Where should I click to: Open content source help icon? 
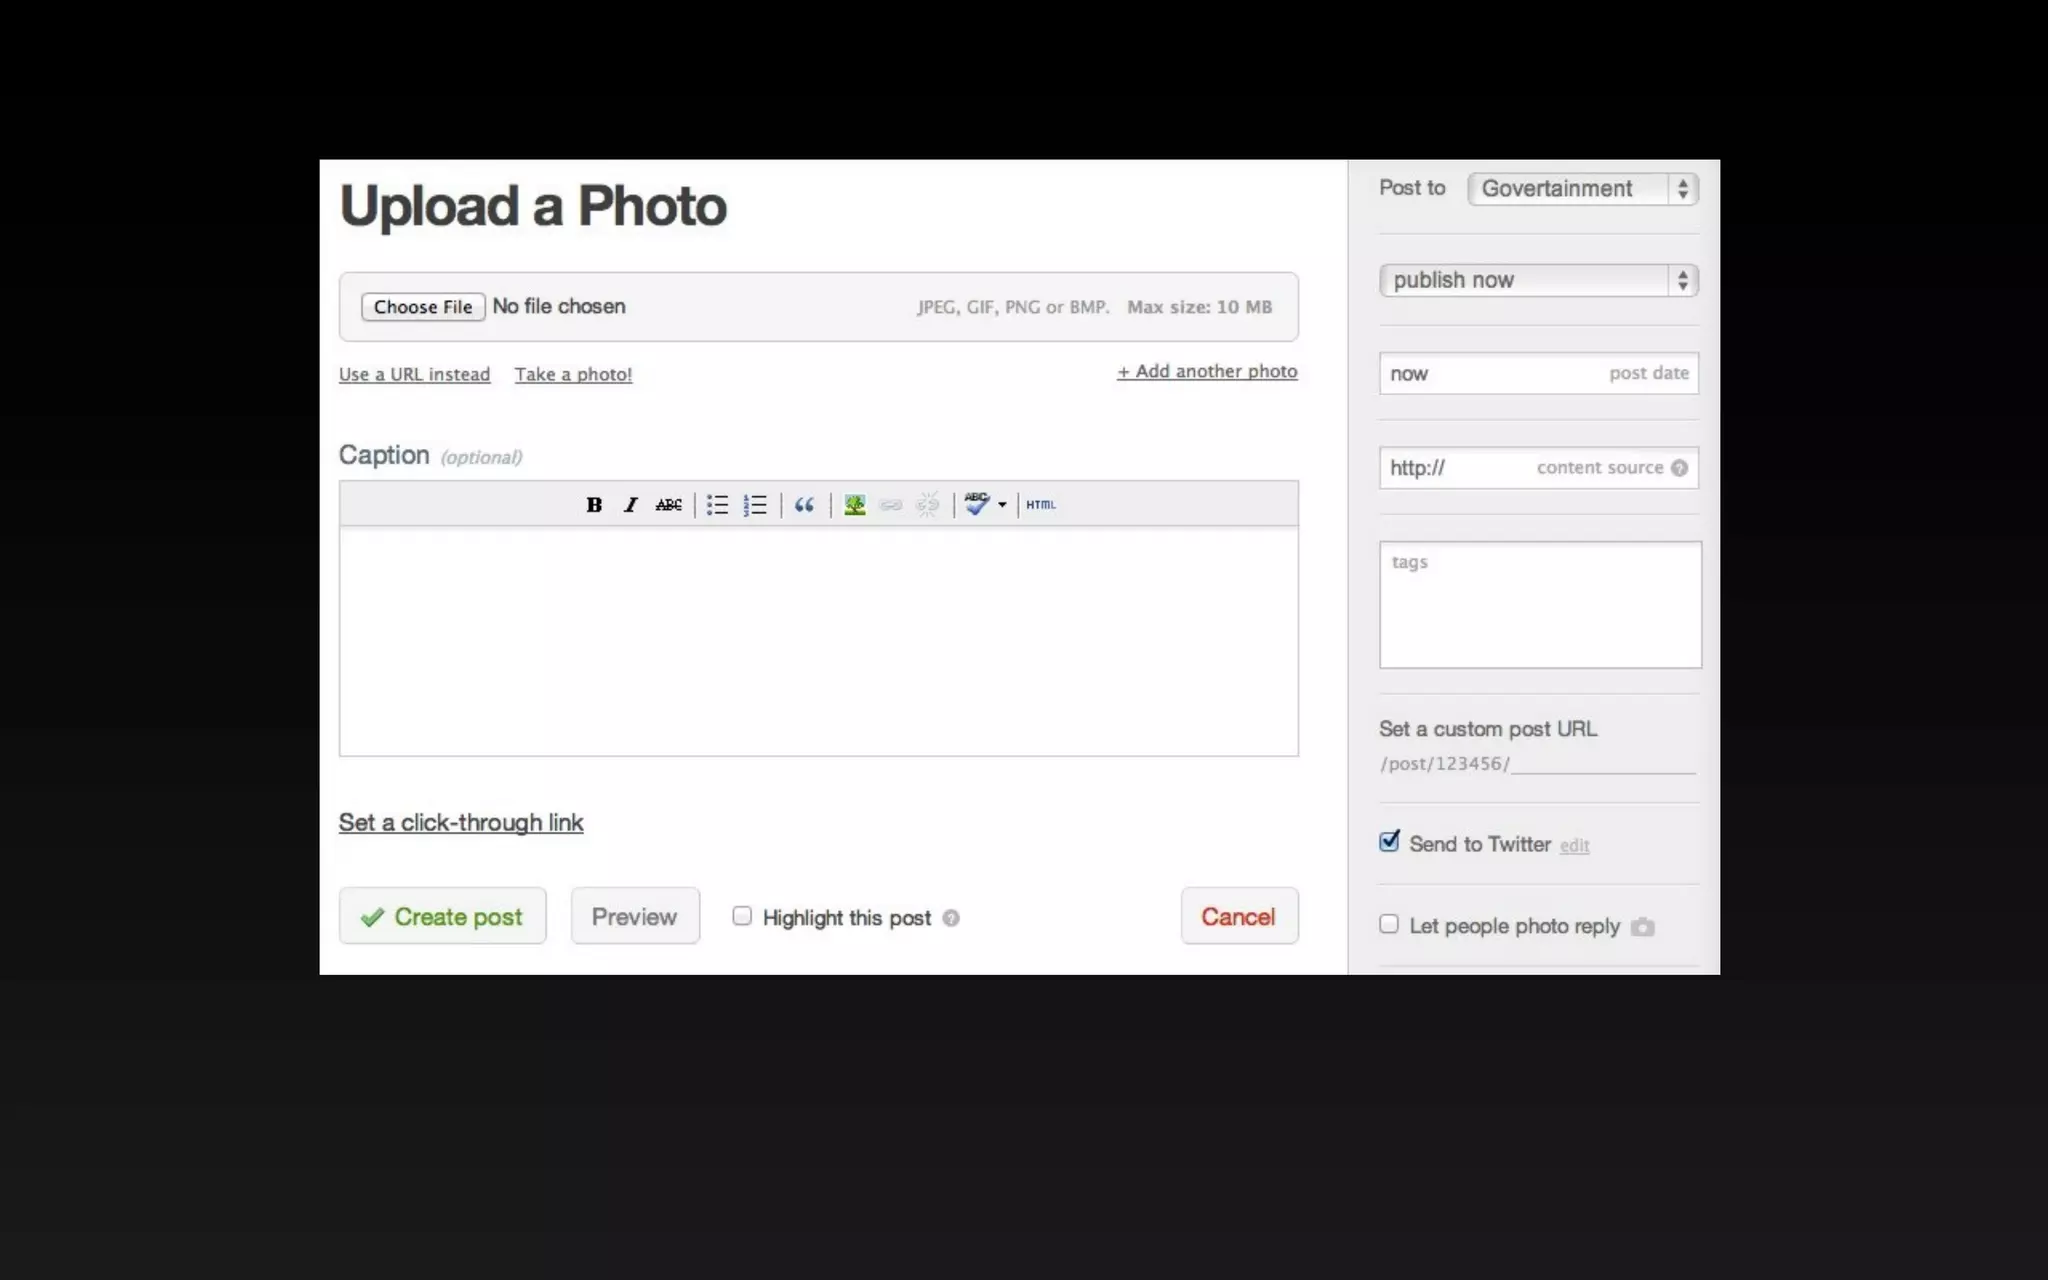(x=1679, y=468)
